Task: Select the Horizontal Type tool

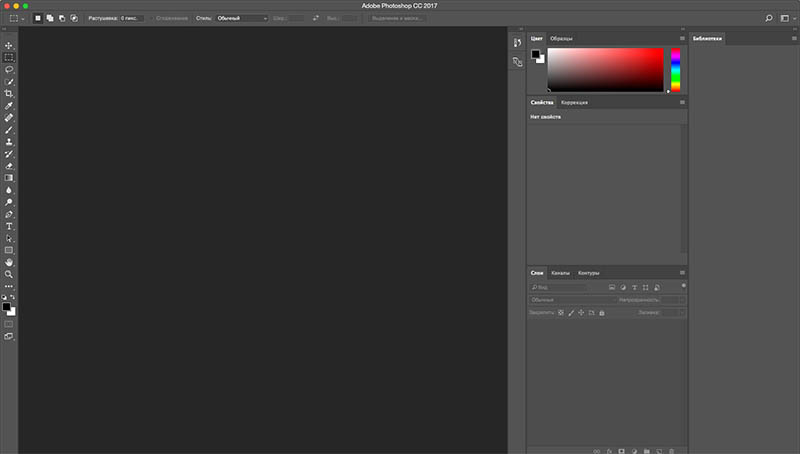Action: coord(9,226)
